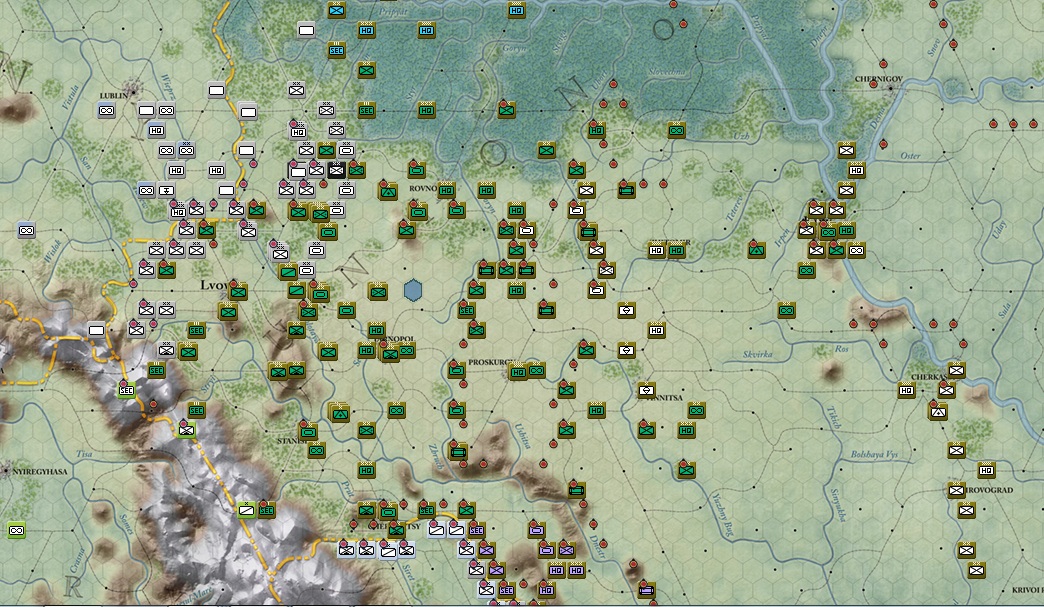Select the green armored counter right of Proskurov HQ
This screenshot has height=607, width=1044.
pos(536,370)
